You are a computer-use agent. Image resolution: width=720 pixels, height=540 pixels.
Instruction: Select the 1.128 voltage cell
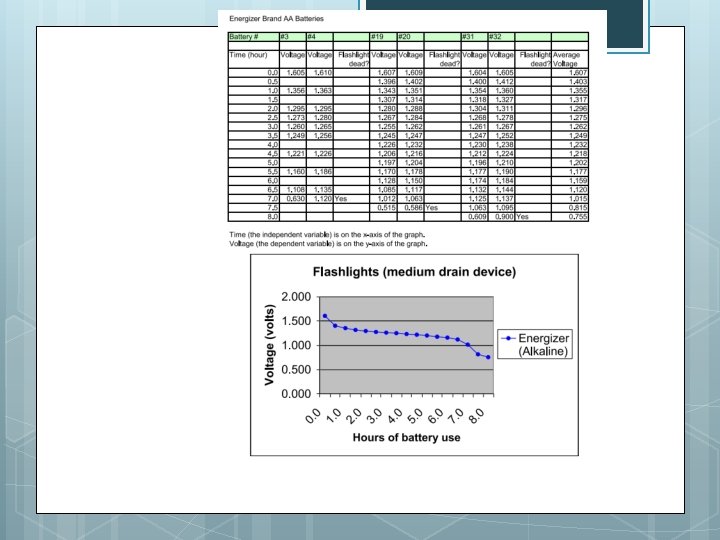(x=383, y=180)
